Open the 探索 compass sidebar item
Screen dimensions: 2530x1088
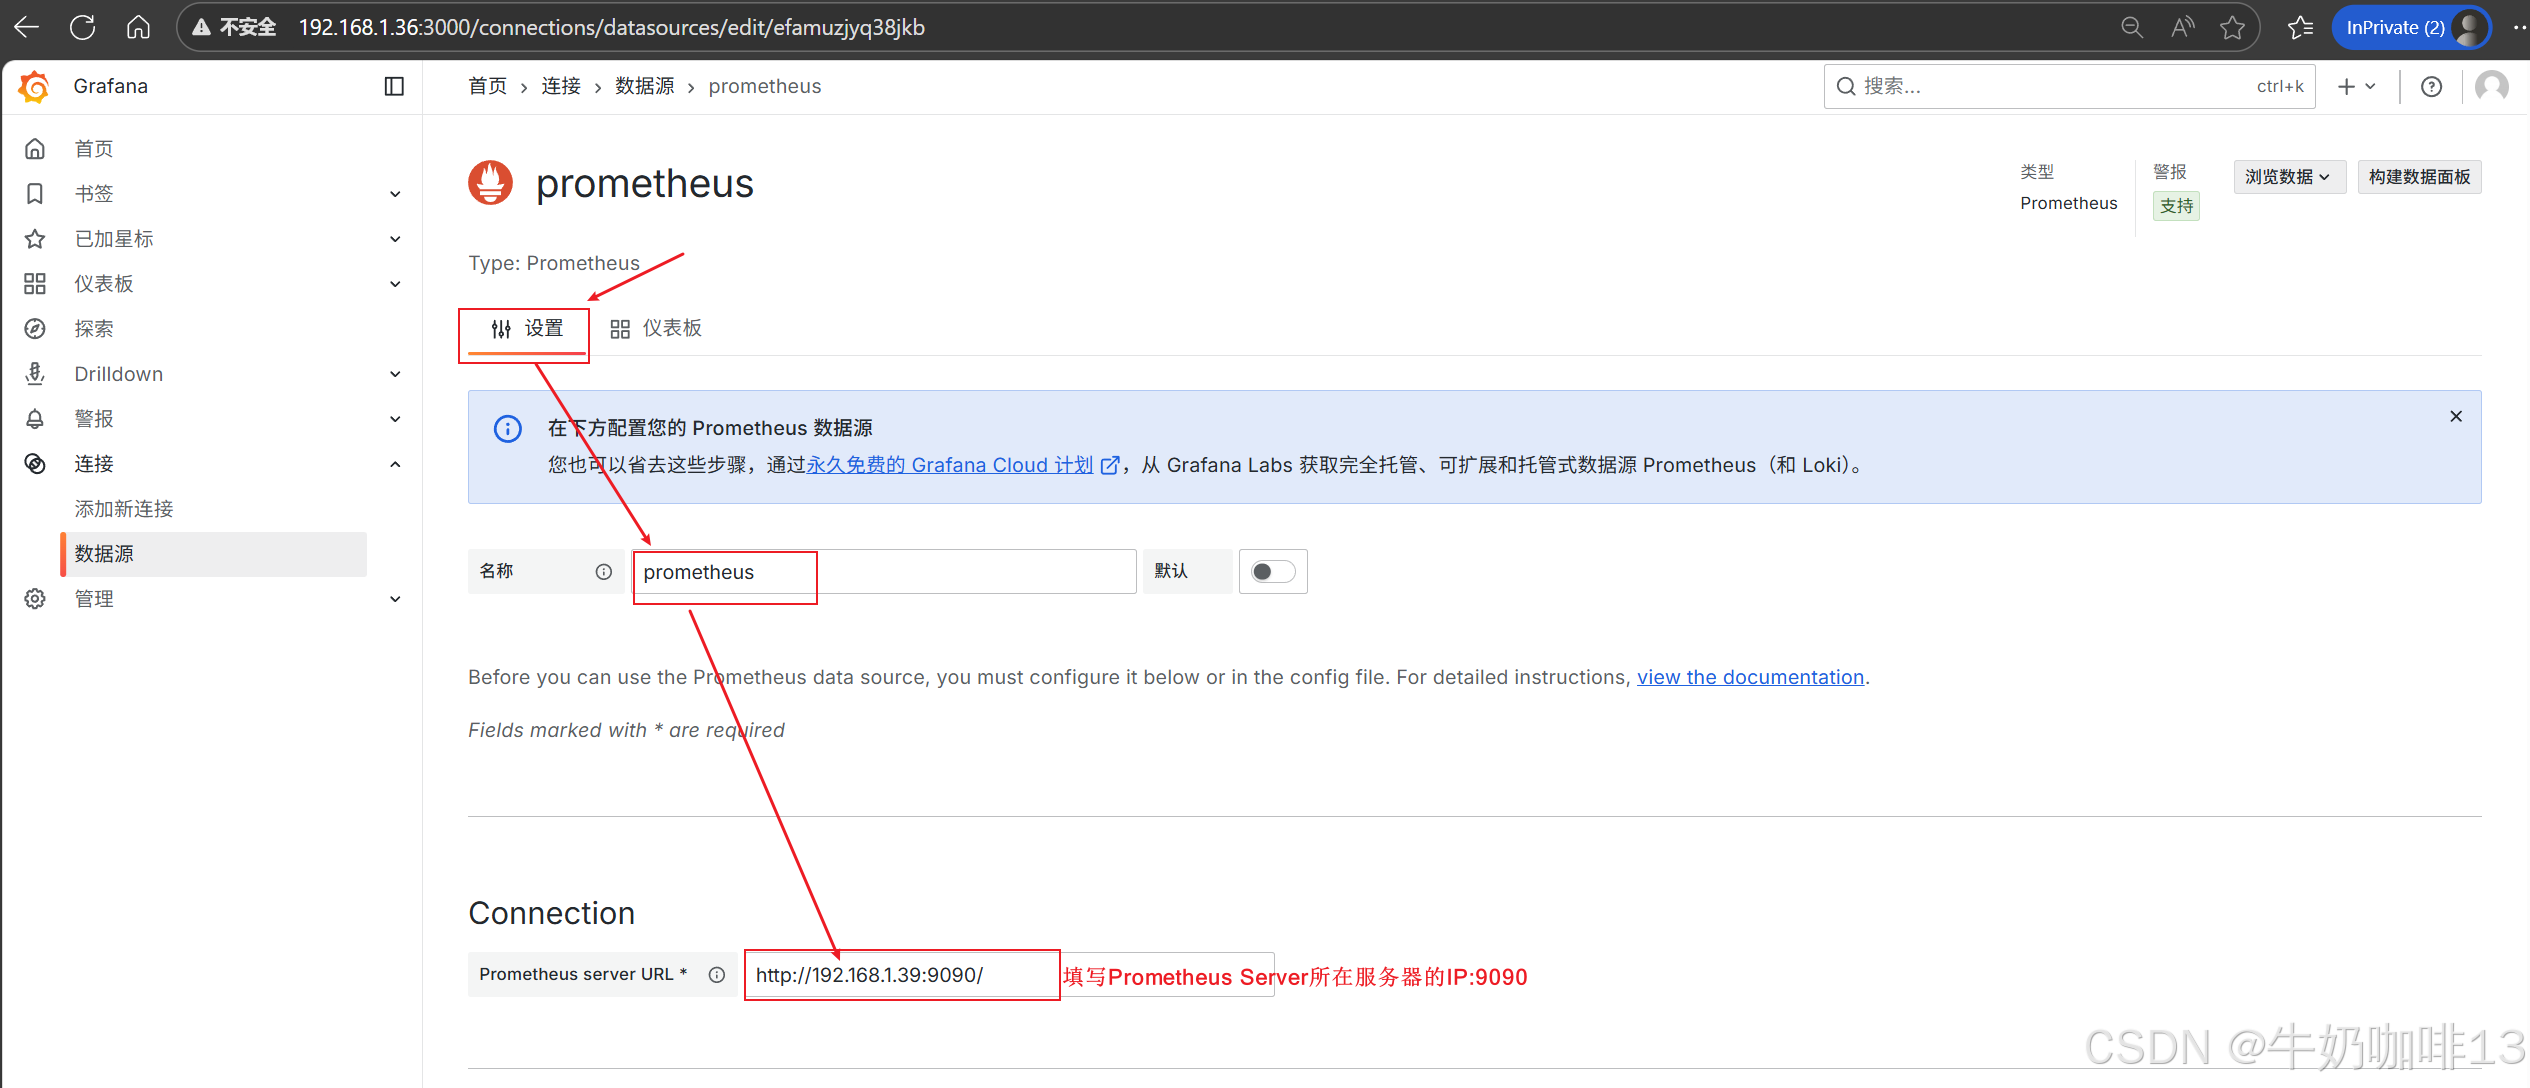click(x=93, y=329)
